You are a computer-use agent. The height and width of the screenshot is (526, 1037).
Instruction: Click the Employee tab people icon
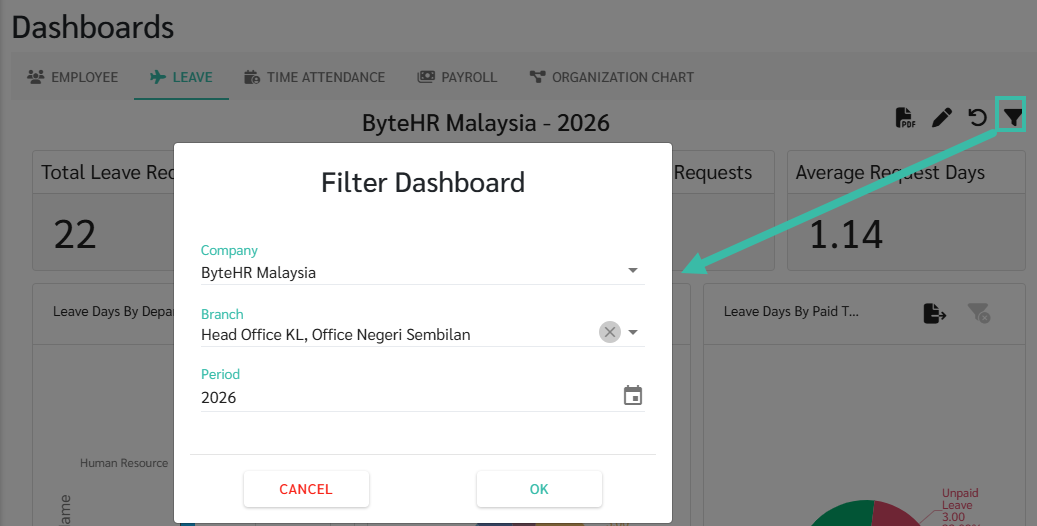(35, 77)
